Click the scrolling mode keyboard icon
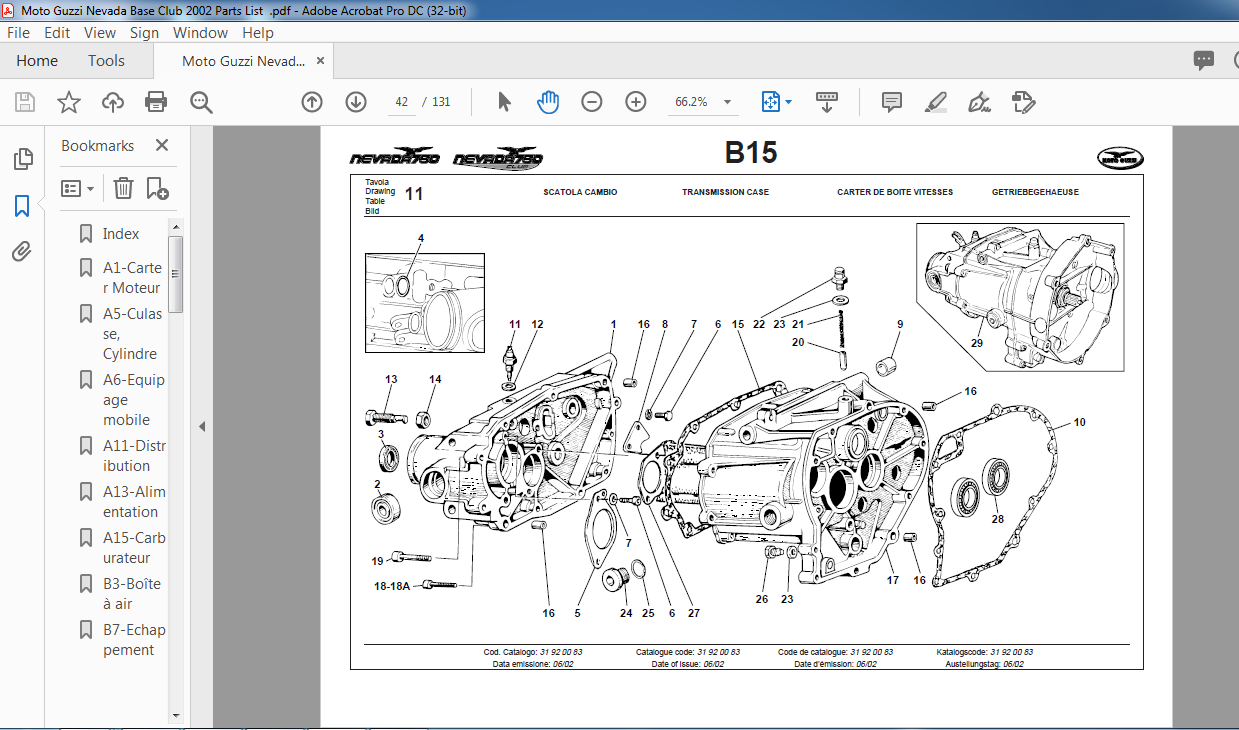 pos(827,102)
